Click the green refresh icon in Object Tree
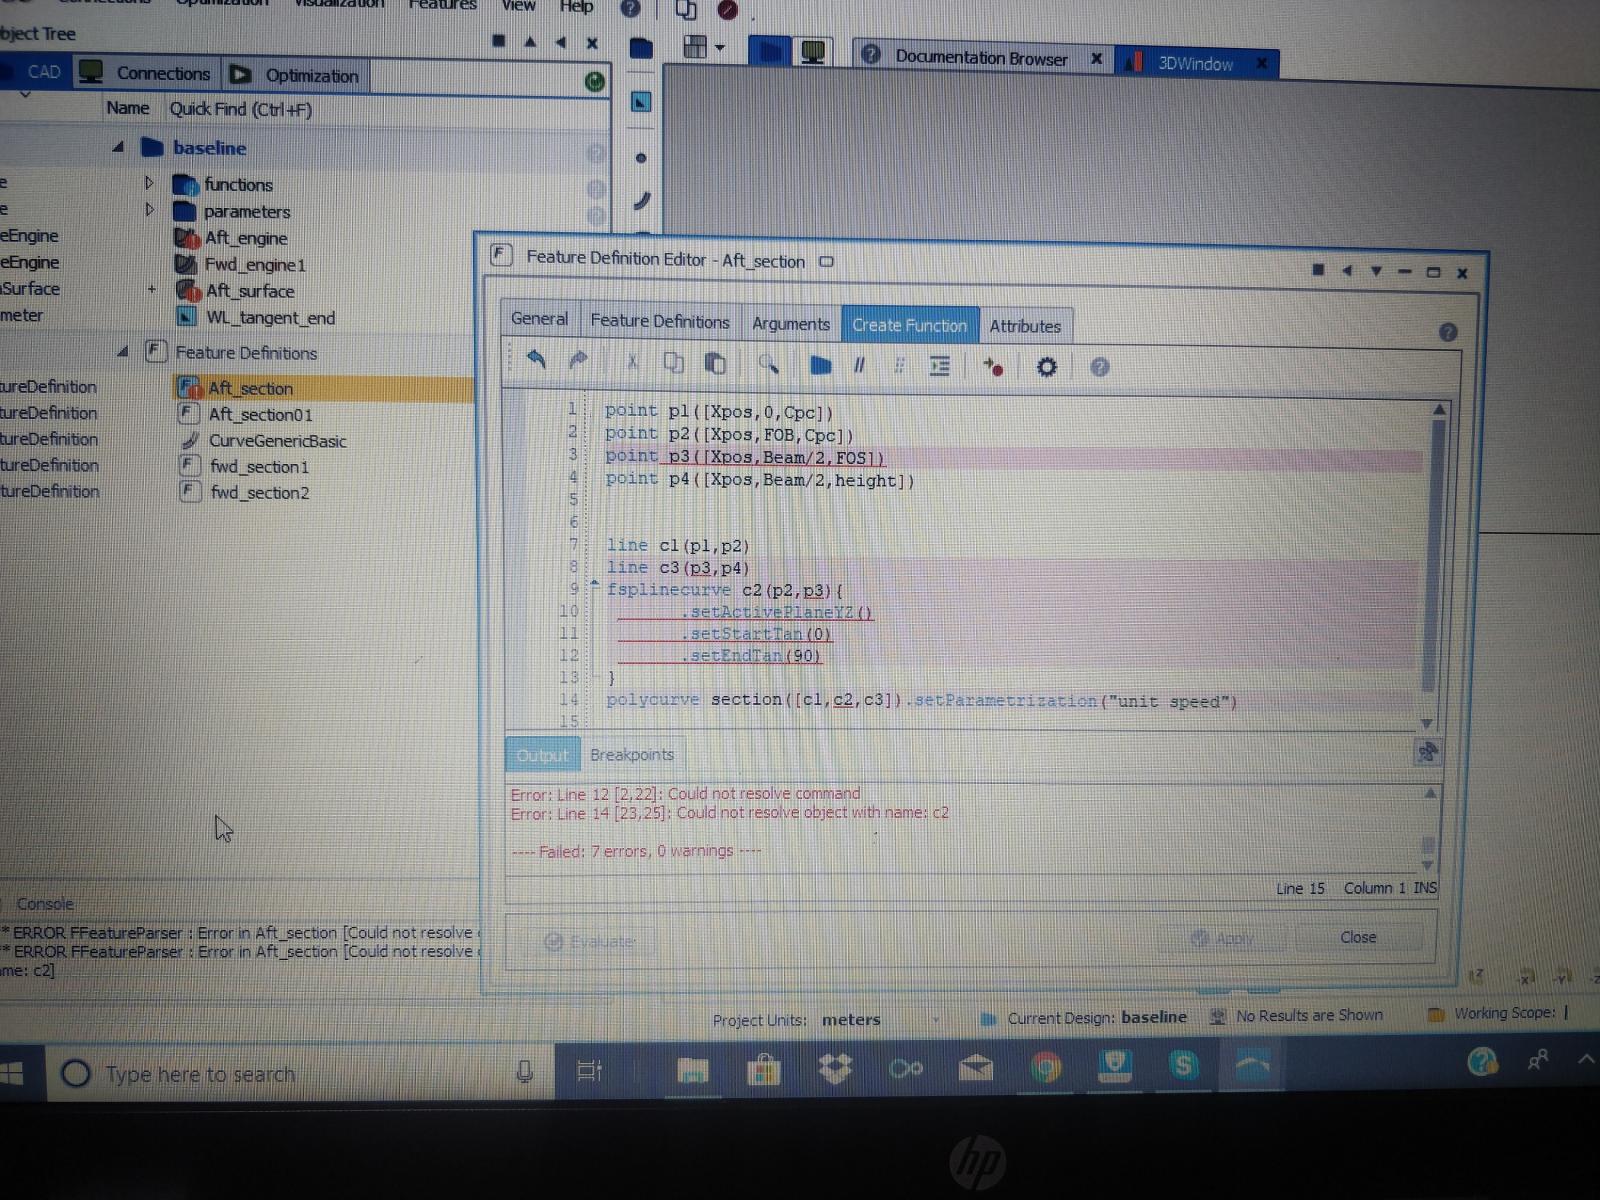 594,82
